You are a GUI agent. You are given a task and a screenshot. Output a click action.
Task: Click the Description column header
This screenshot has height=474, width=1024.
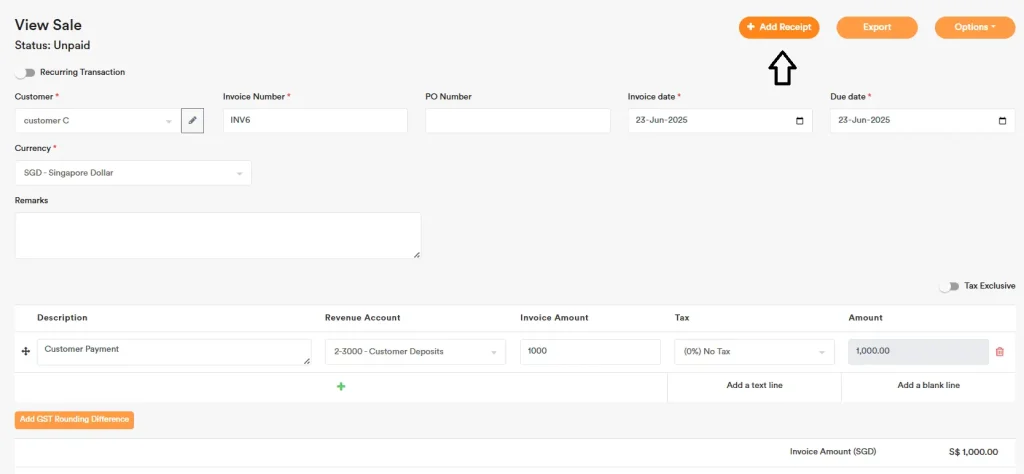coord(62,318)
